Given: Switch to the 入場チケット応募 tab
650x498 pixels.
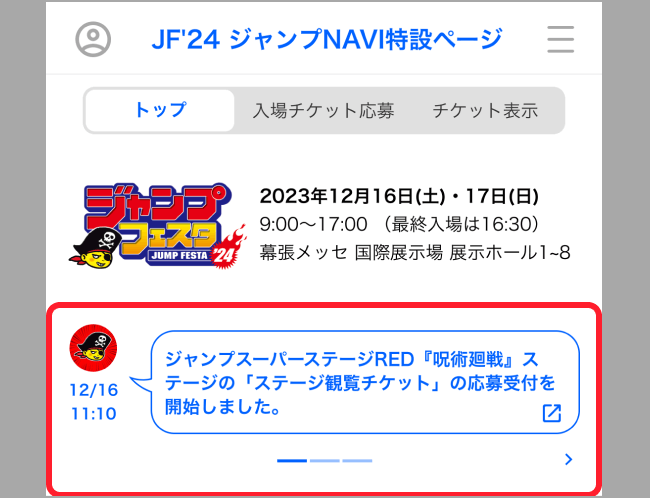Looking at the screenshot, I should point(323,111).
